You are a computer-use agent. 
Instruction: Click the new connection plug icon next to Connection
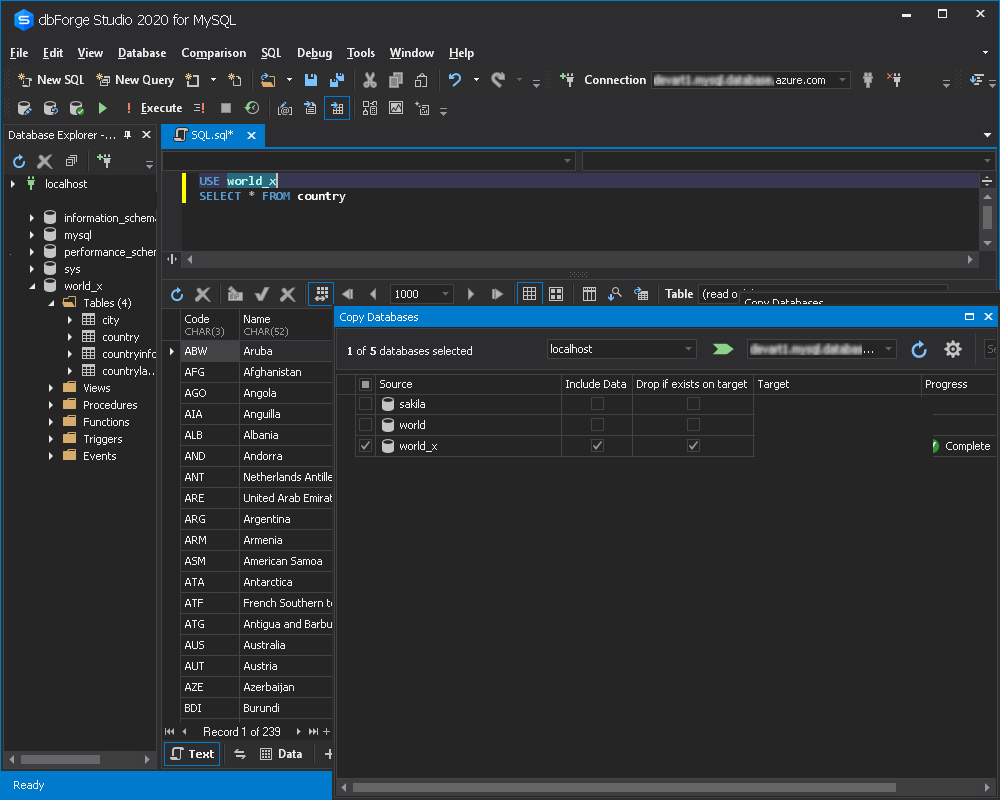[x=567, y=80]
